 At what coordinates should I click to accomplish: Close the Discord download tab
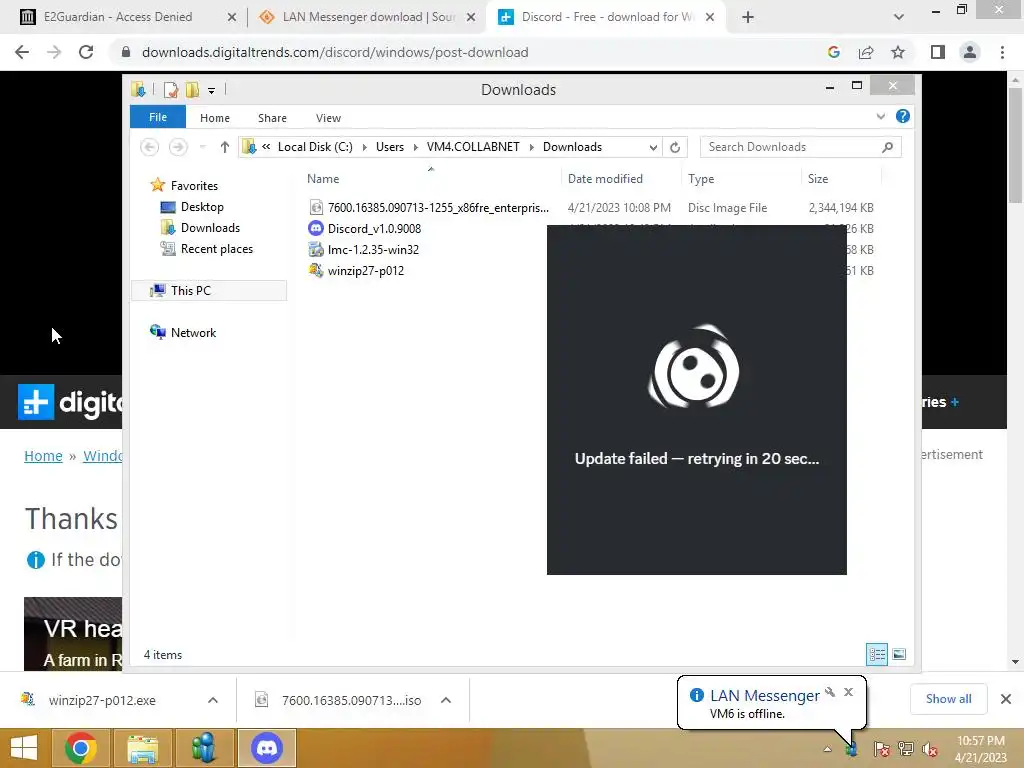[x=710, y=17]
